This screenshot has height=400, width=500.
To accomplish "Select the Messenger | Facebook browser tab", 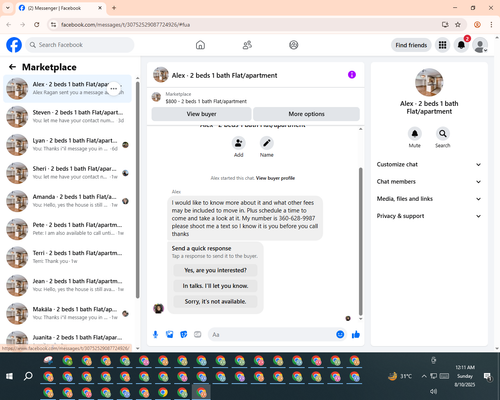I will (61, 8).
